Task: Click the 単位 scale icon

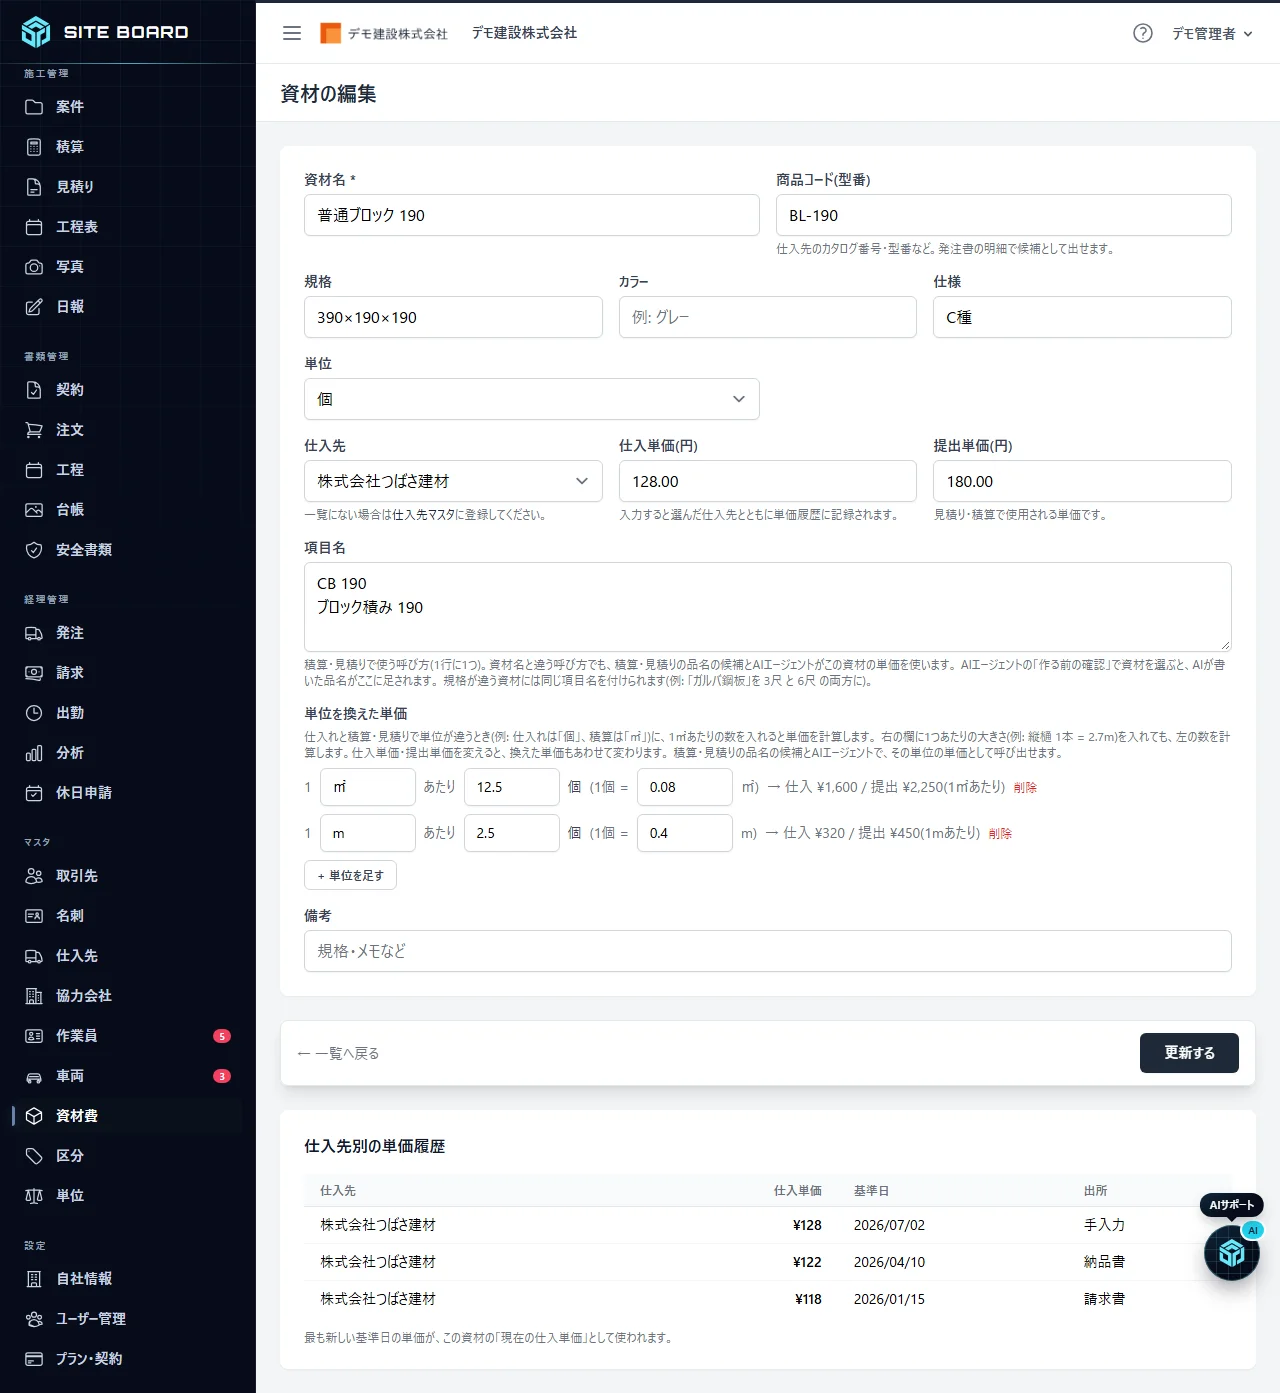Action: (34, 1196)
